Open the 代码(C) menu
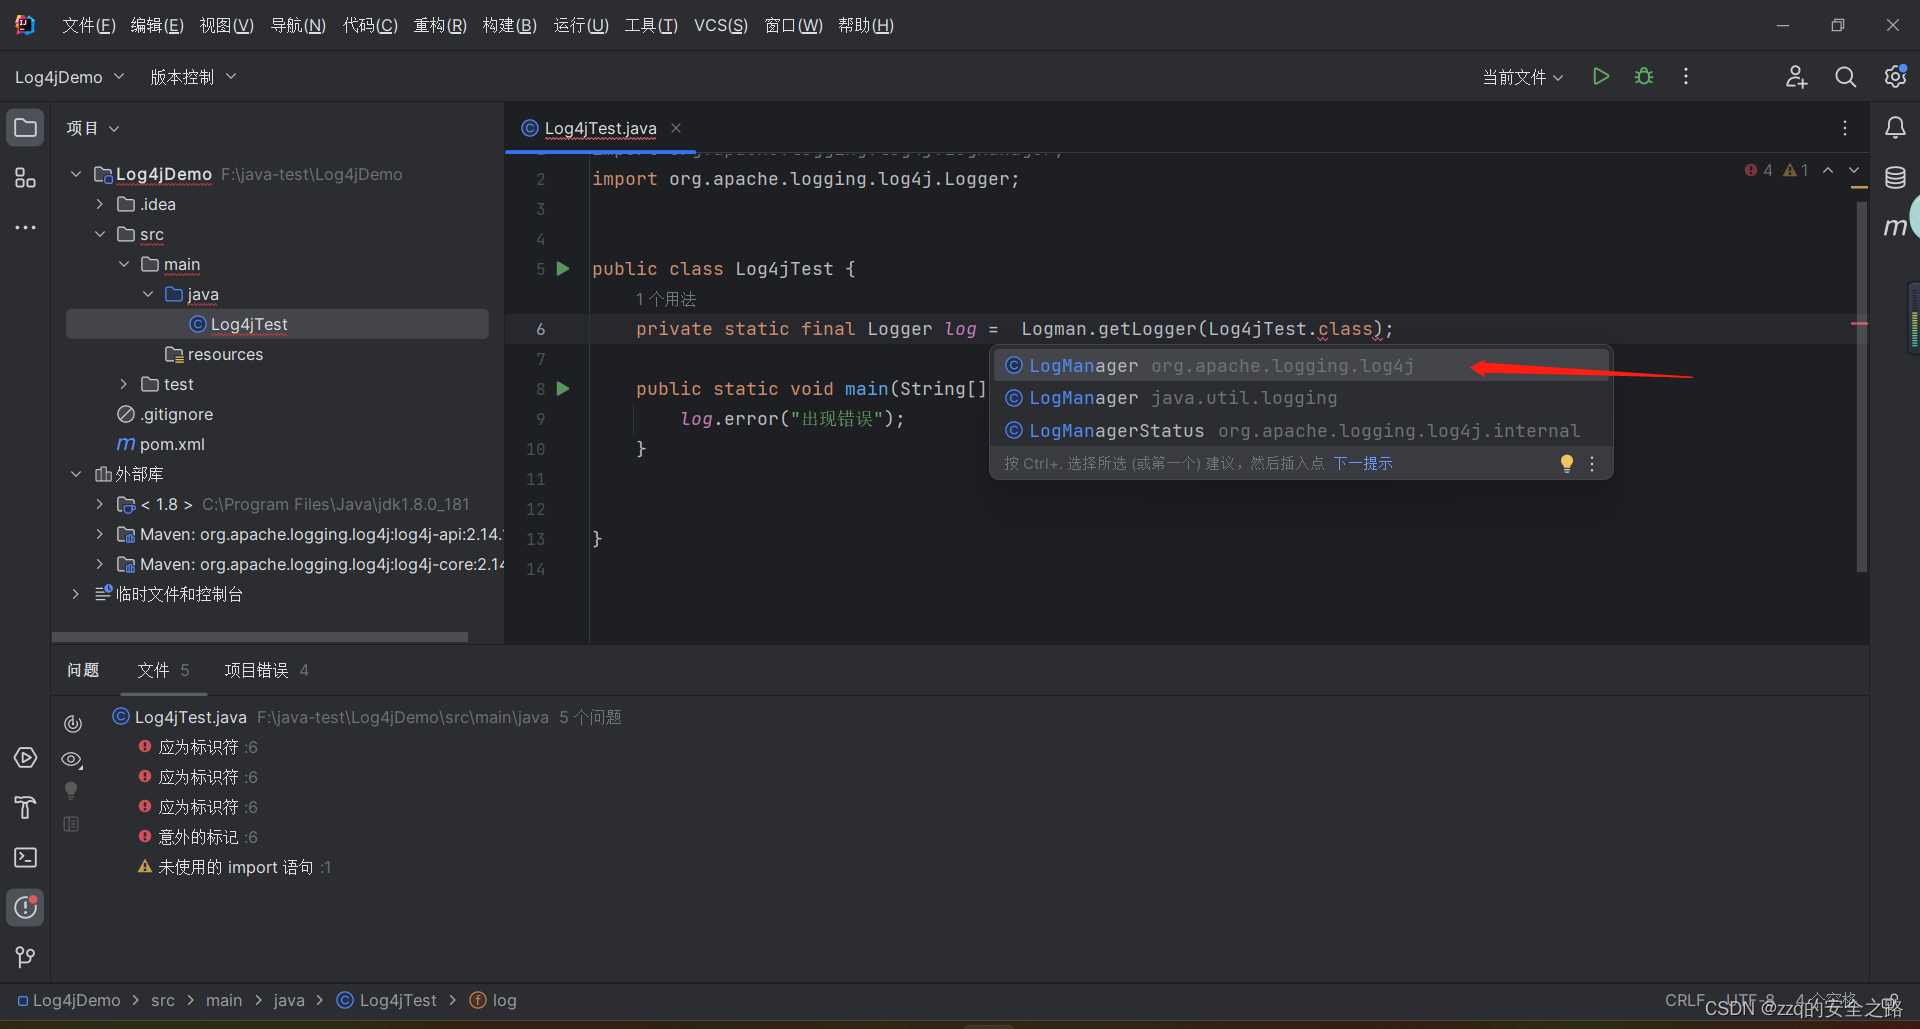The image size is (1920, 1029). pos(370,25)
